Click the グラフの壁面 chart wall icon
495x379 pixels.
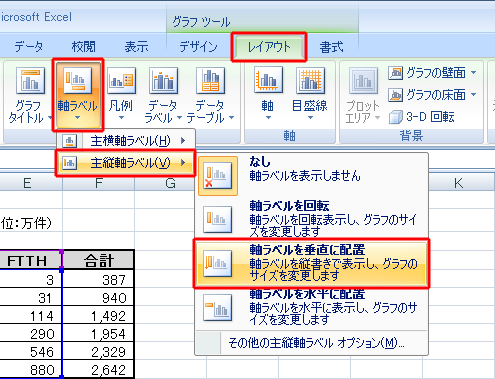coord(395,73)
